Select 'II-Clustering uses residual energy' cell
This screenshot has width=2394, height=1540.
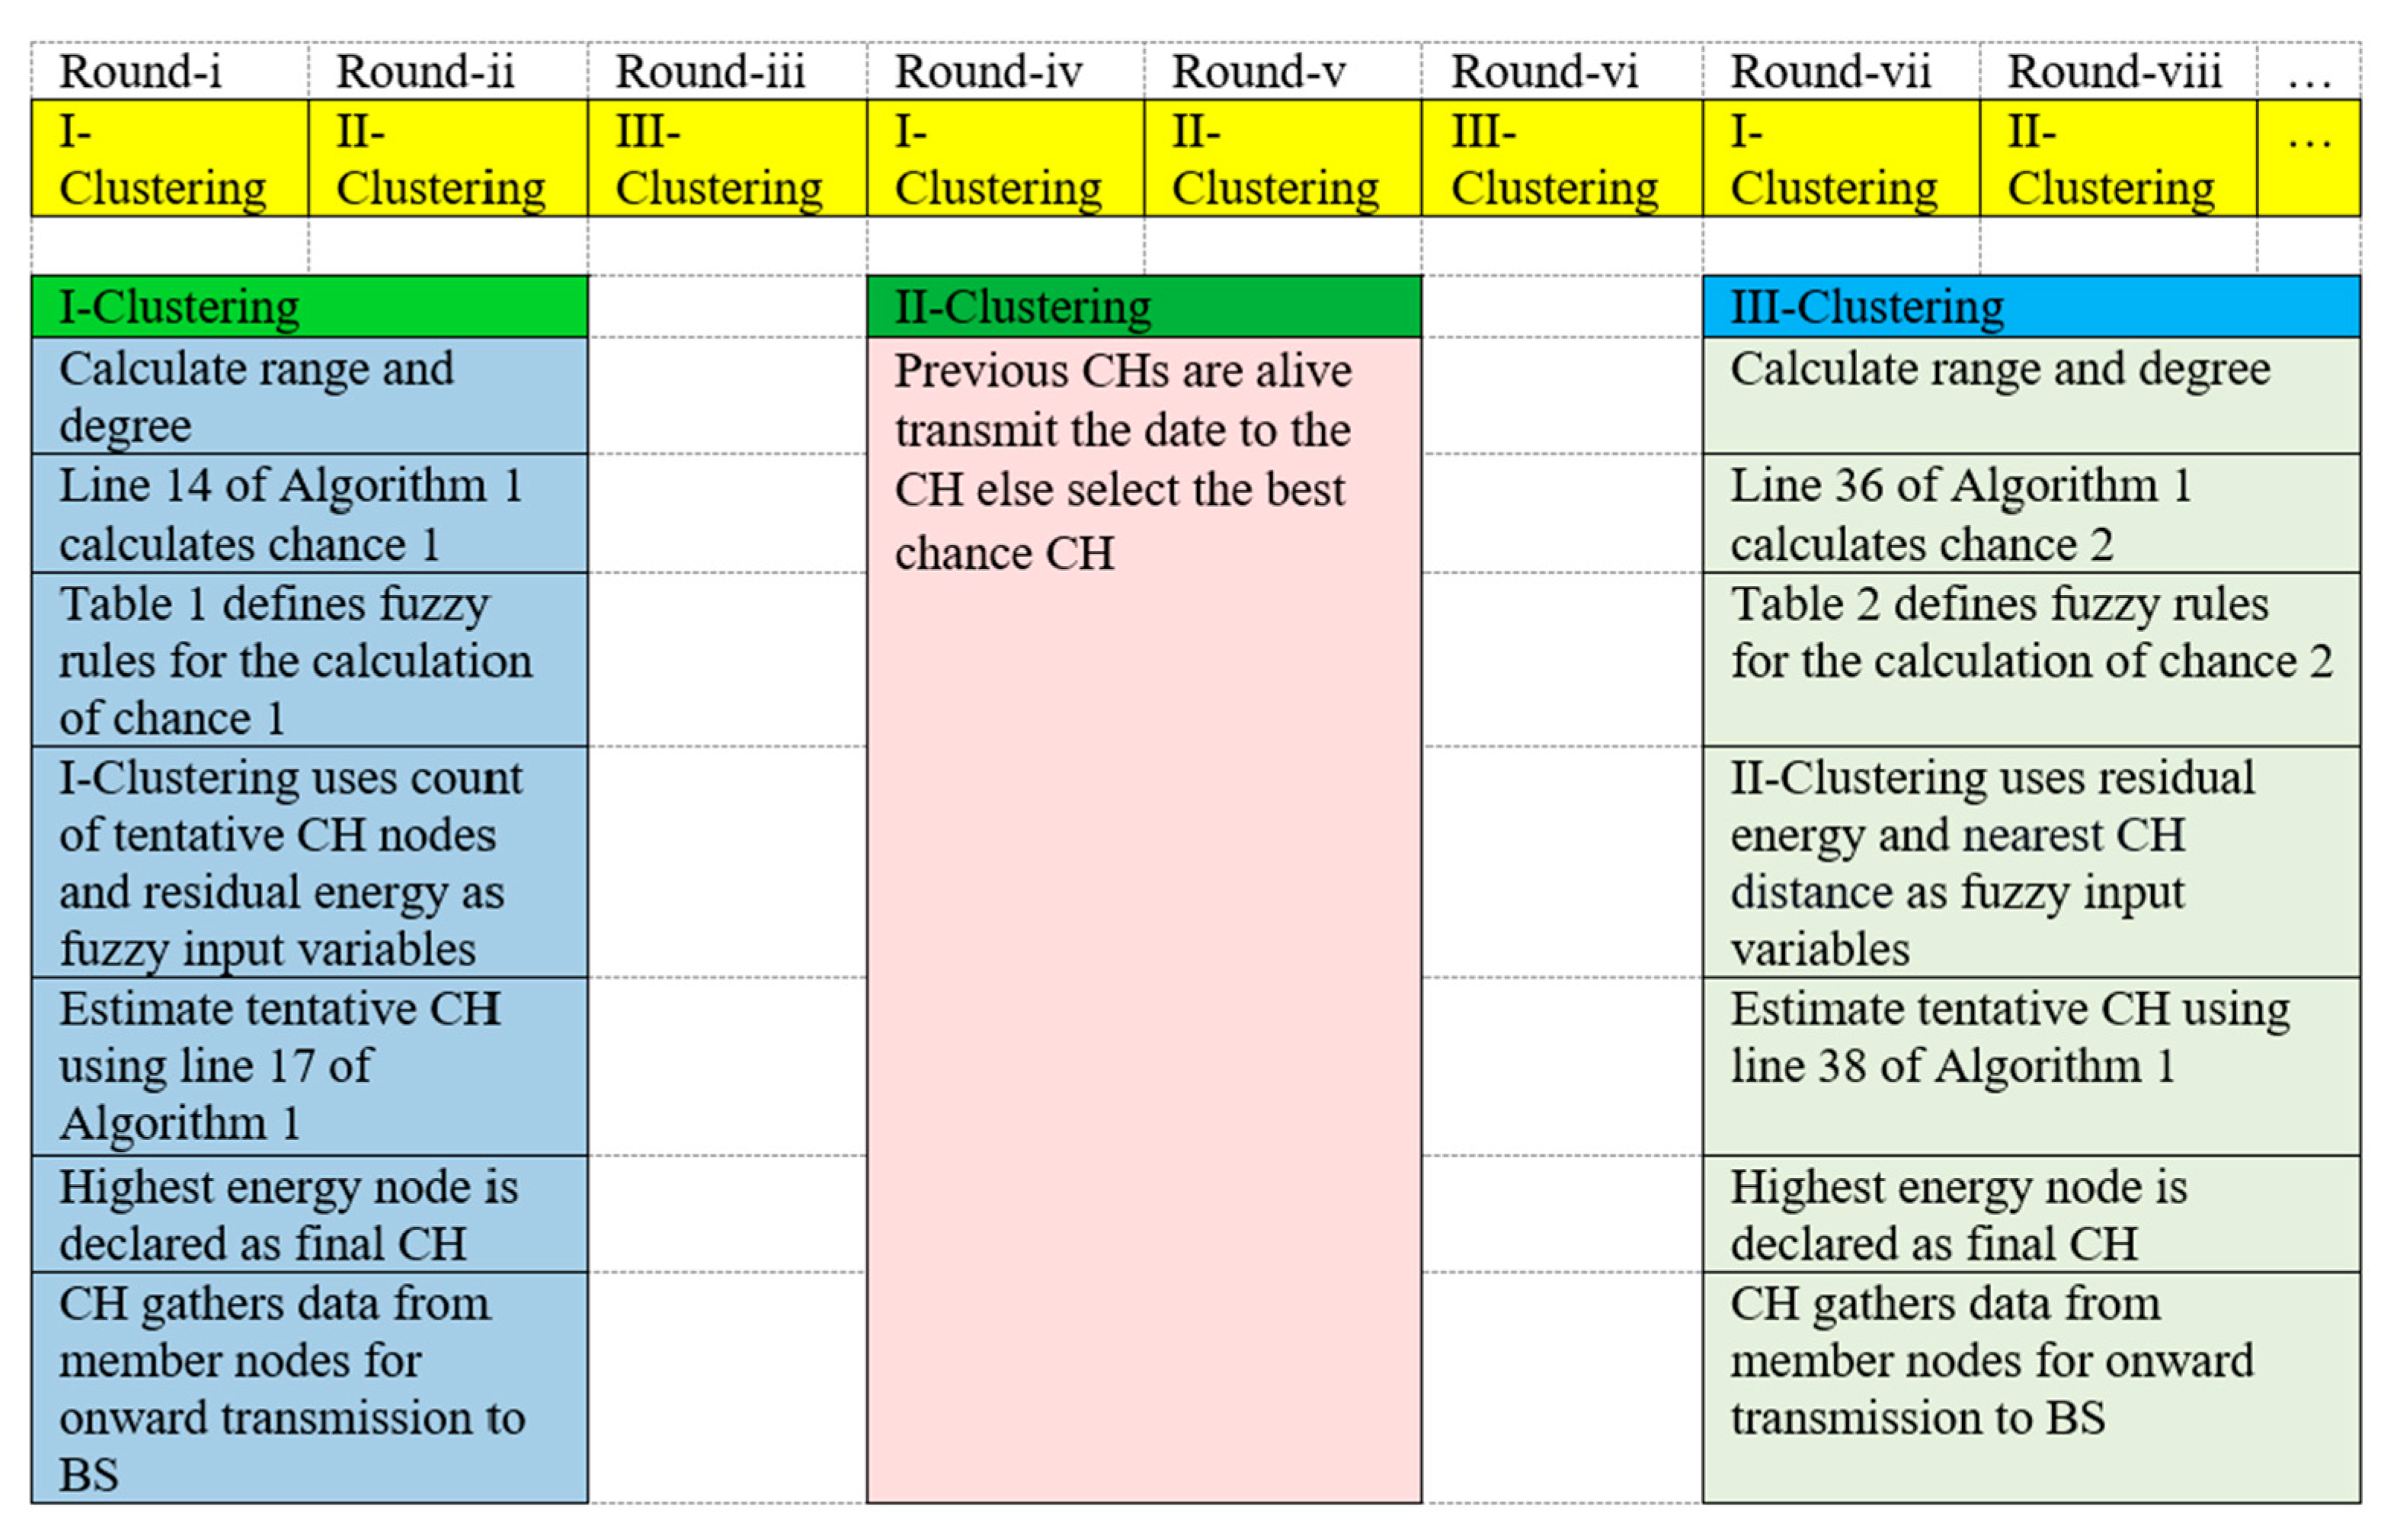[2030, 862]
